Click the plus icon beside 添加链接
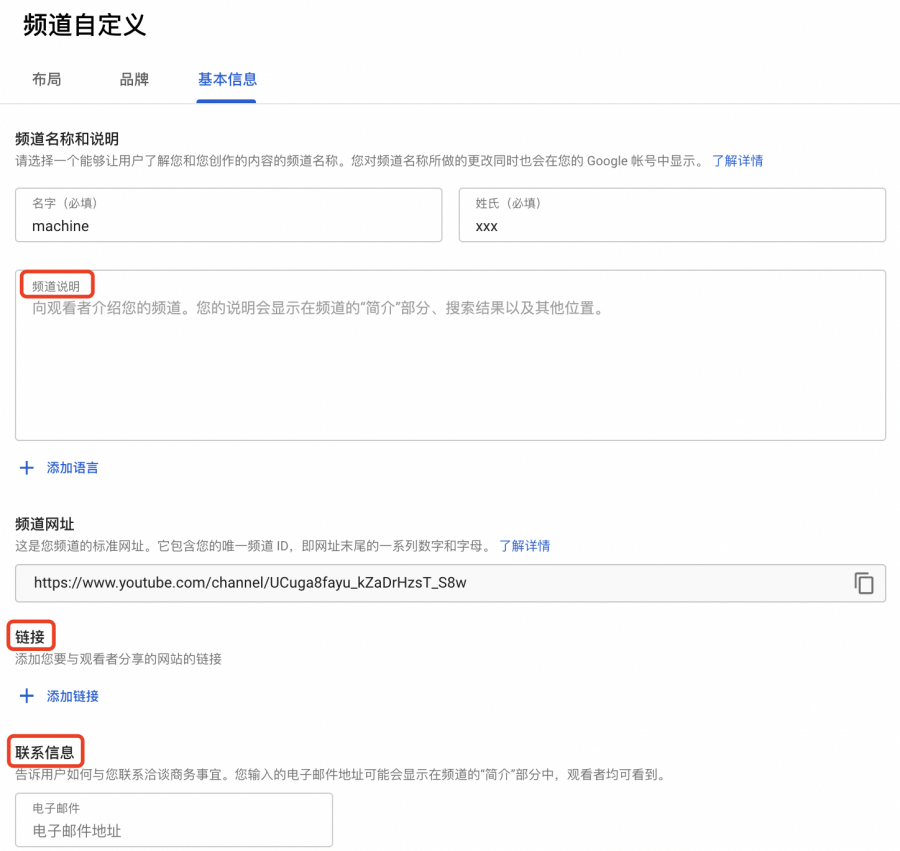The width and height of the screenshot is (900, 851). (26, 696)
